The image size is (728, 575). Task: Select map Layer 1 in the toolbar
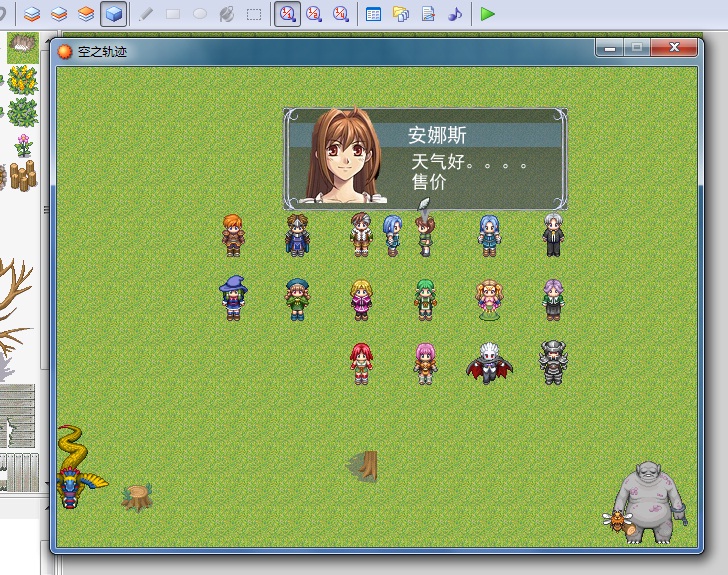tap(32, 14)
